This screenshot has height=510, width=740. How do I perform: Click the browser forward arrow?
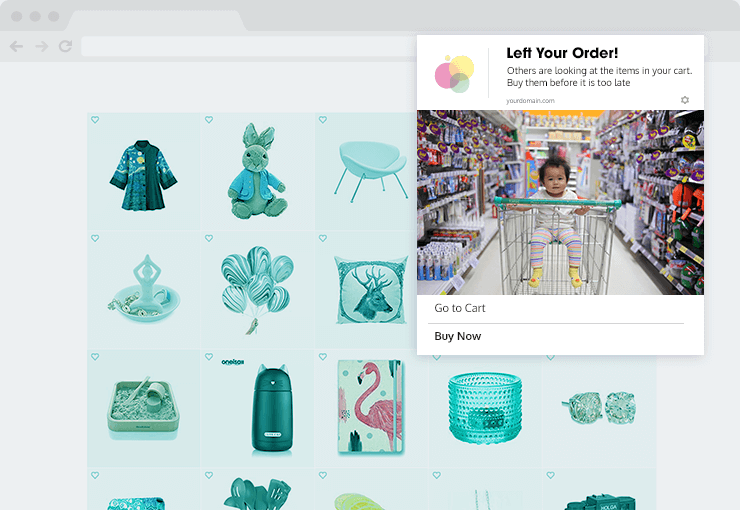coord(42,46)
